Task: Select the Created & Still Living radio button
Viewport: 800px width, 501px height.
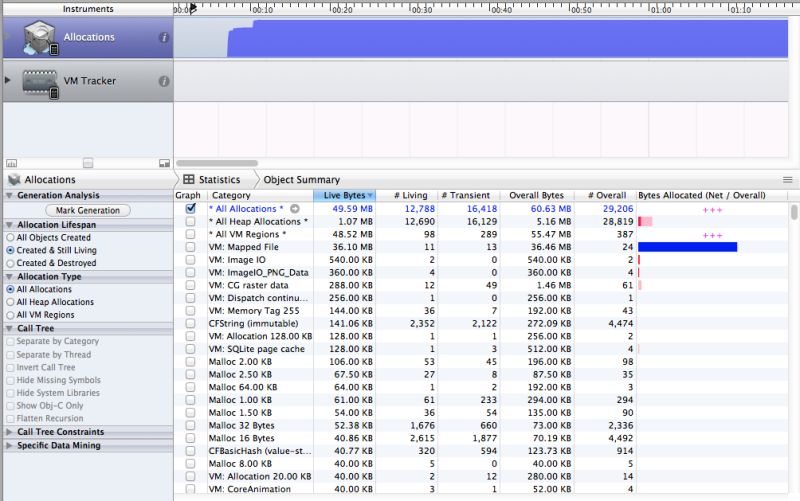Action: 10,250
